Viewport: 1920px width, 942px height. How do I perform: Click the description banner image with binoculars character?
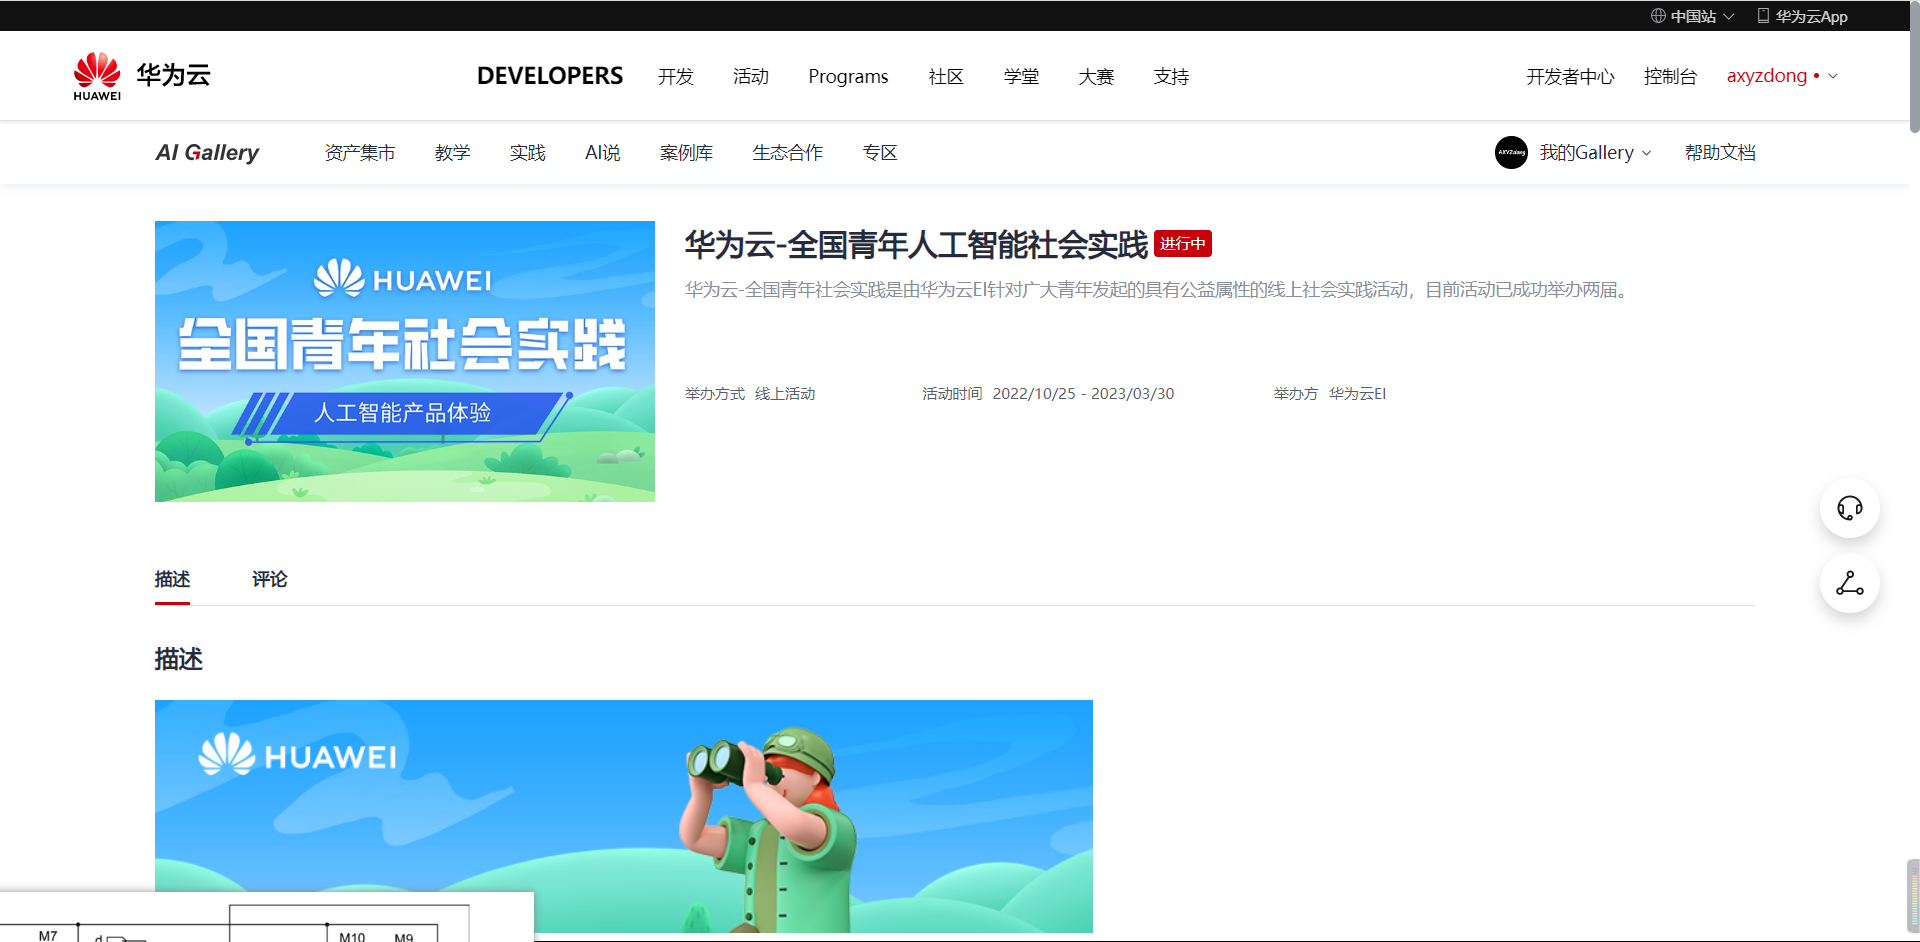coord(624,816)
